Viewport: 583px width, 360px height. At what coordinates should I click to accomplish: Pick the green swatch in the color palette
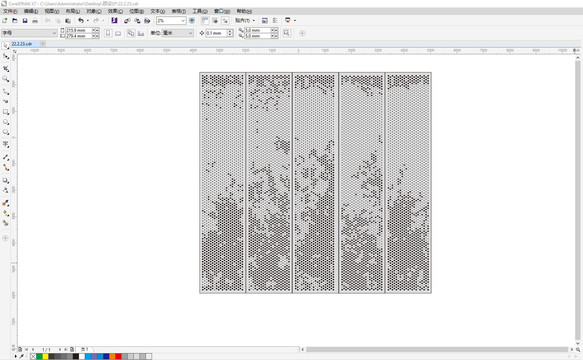[x=39, y=356]
